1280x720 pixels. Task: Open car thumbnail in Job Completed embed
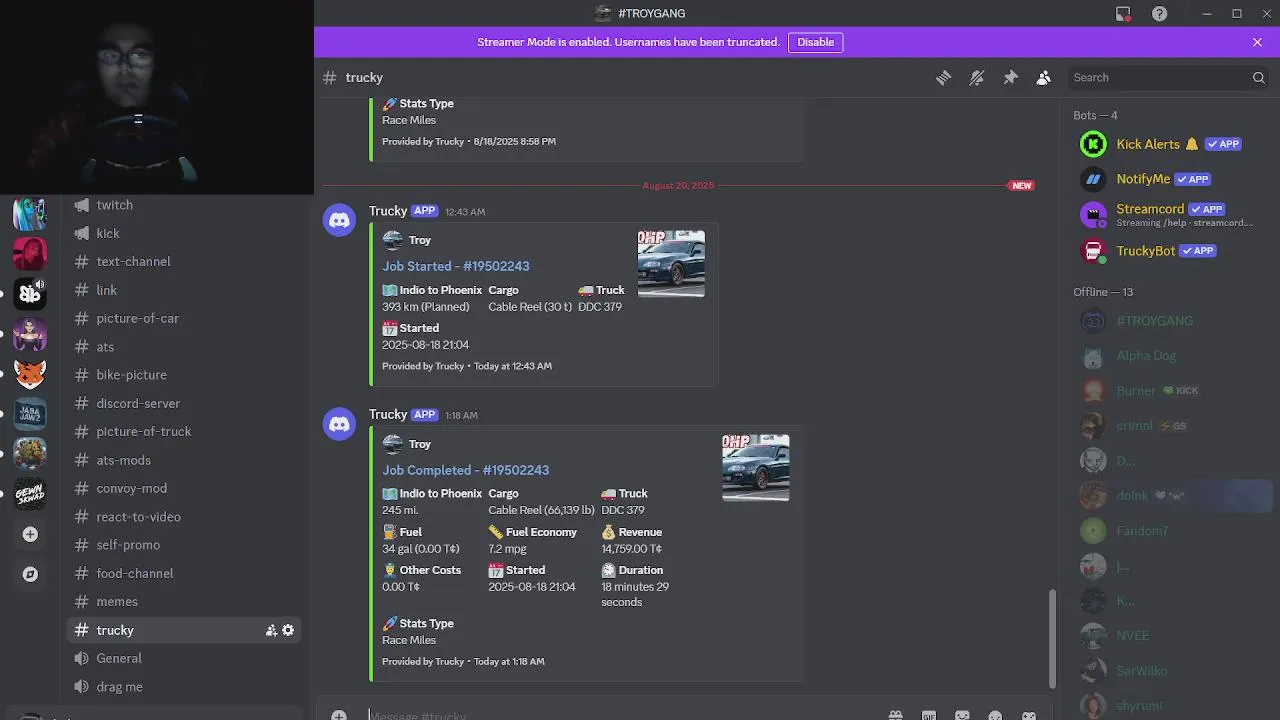pos(756,468)
